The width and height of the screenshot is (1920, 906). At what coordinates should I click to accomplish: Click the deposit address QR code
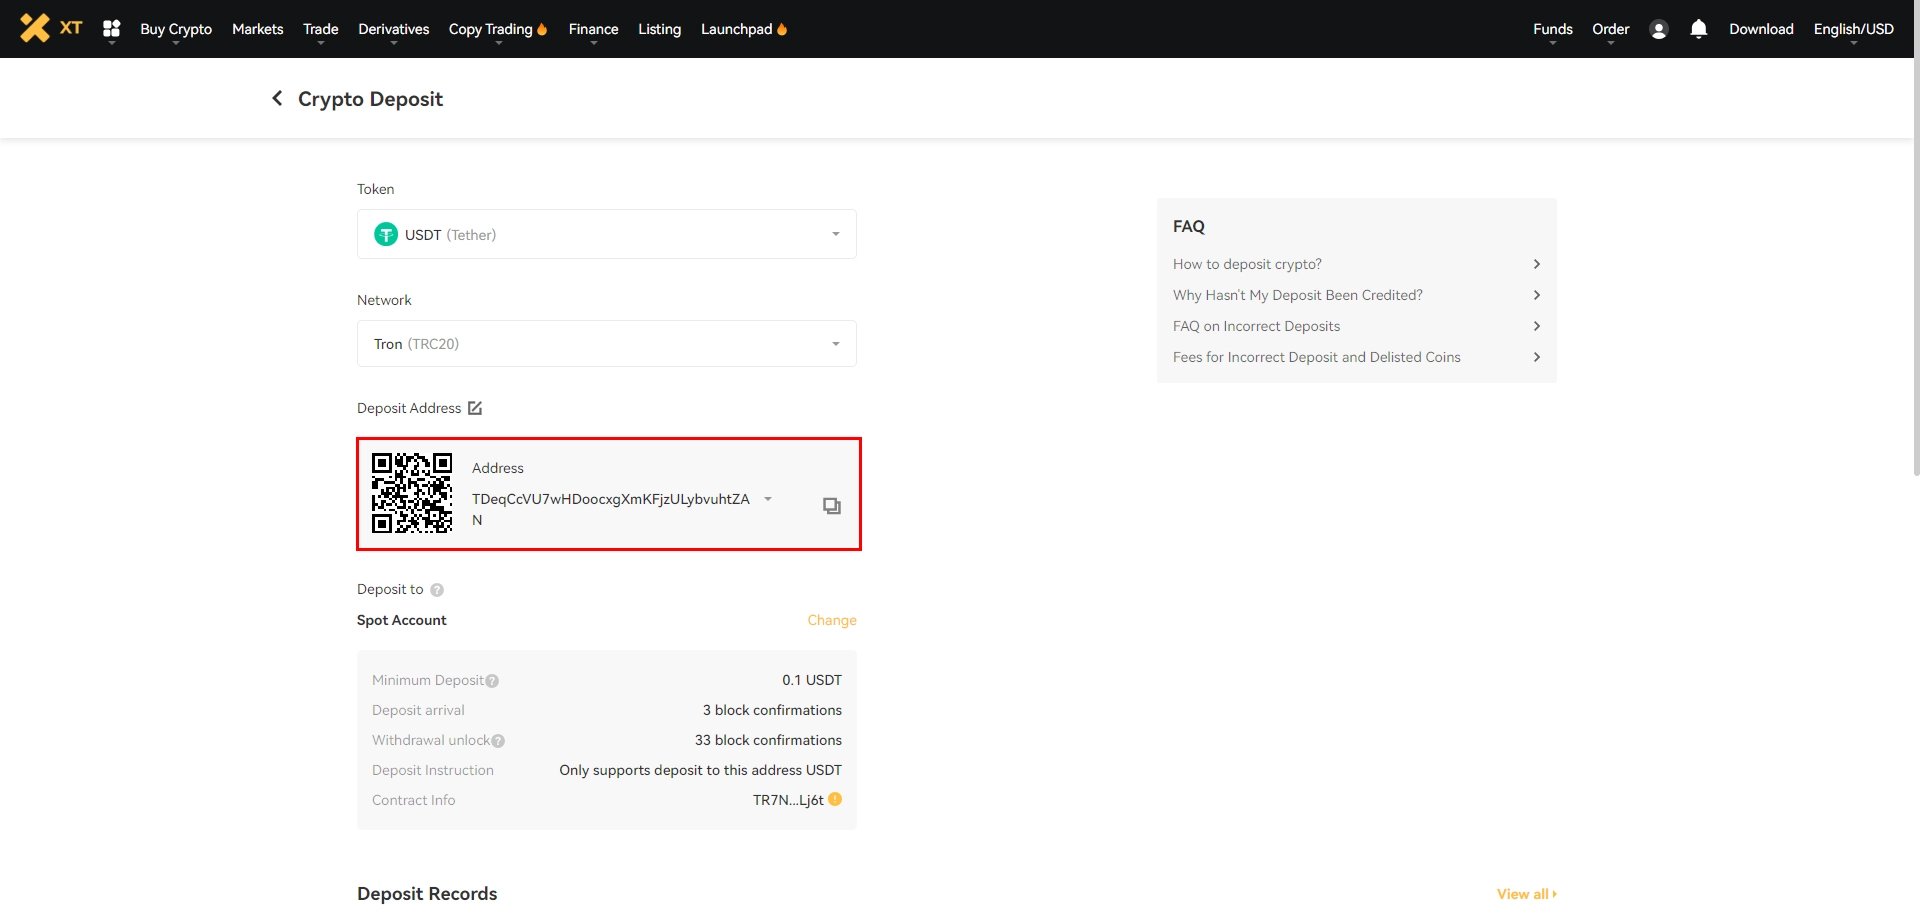pos(412,493)
